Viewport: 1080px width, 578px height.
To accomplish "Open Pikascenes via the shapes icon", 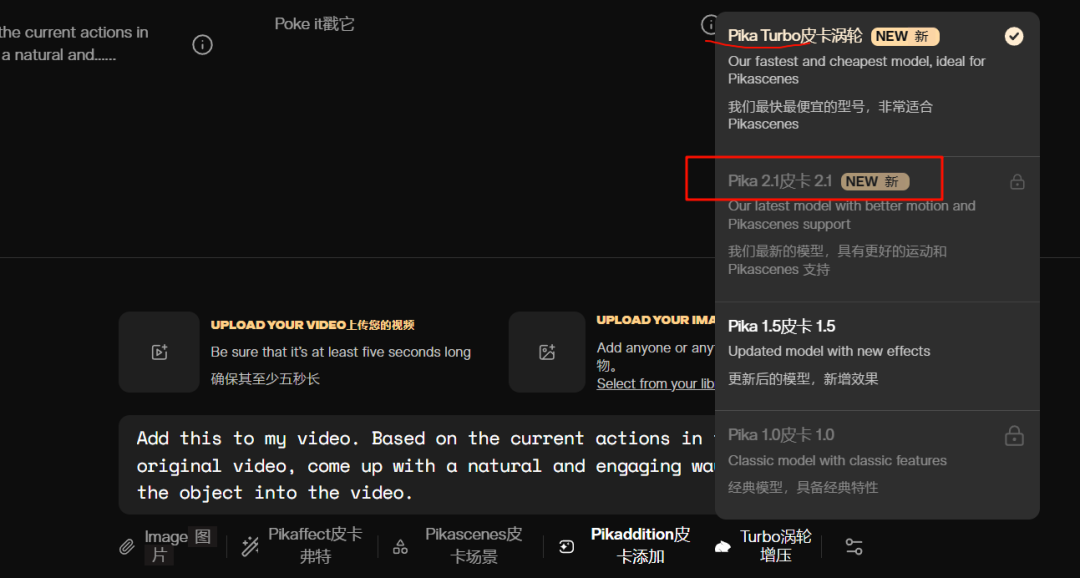I will [x=400, y=548].
